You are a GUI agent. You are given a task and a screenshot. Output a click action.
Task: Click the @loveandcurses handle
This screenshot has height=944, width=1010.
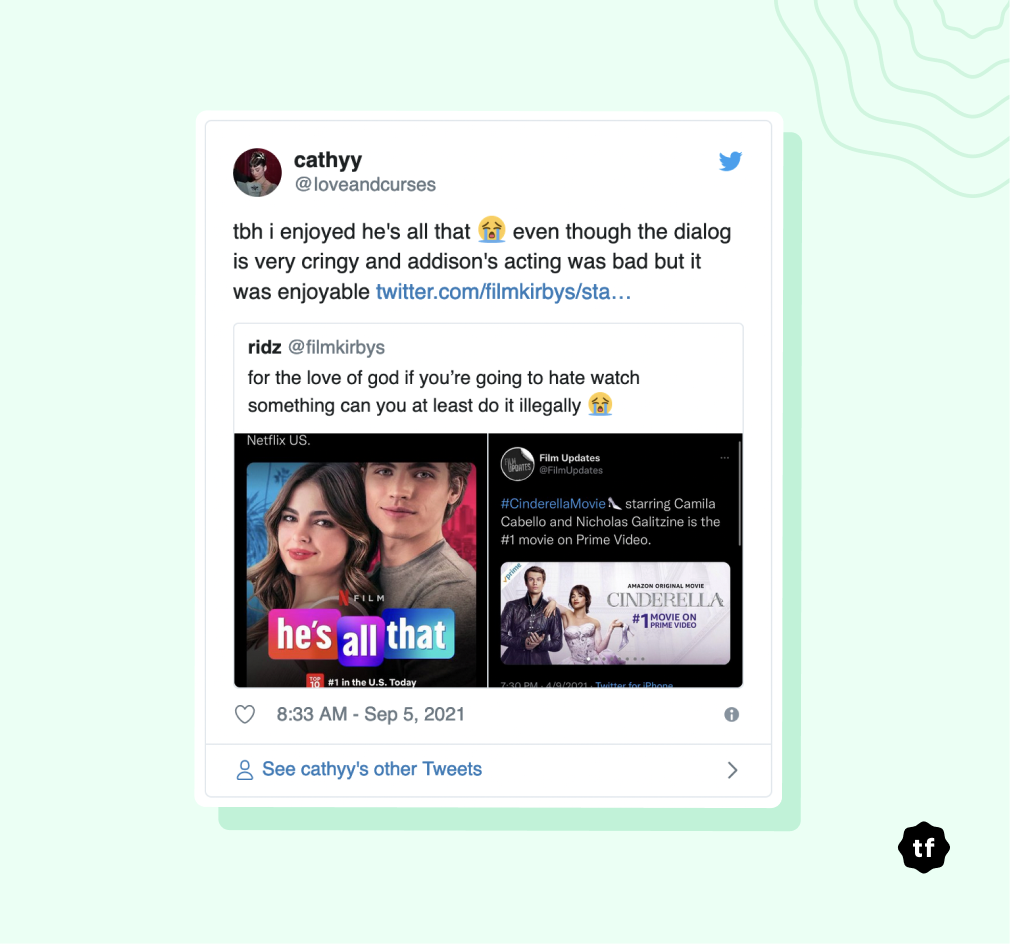[x=365, y=185]
